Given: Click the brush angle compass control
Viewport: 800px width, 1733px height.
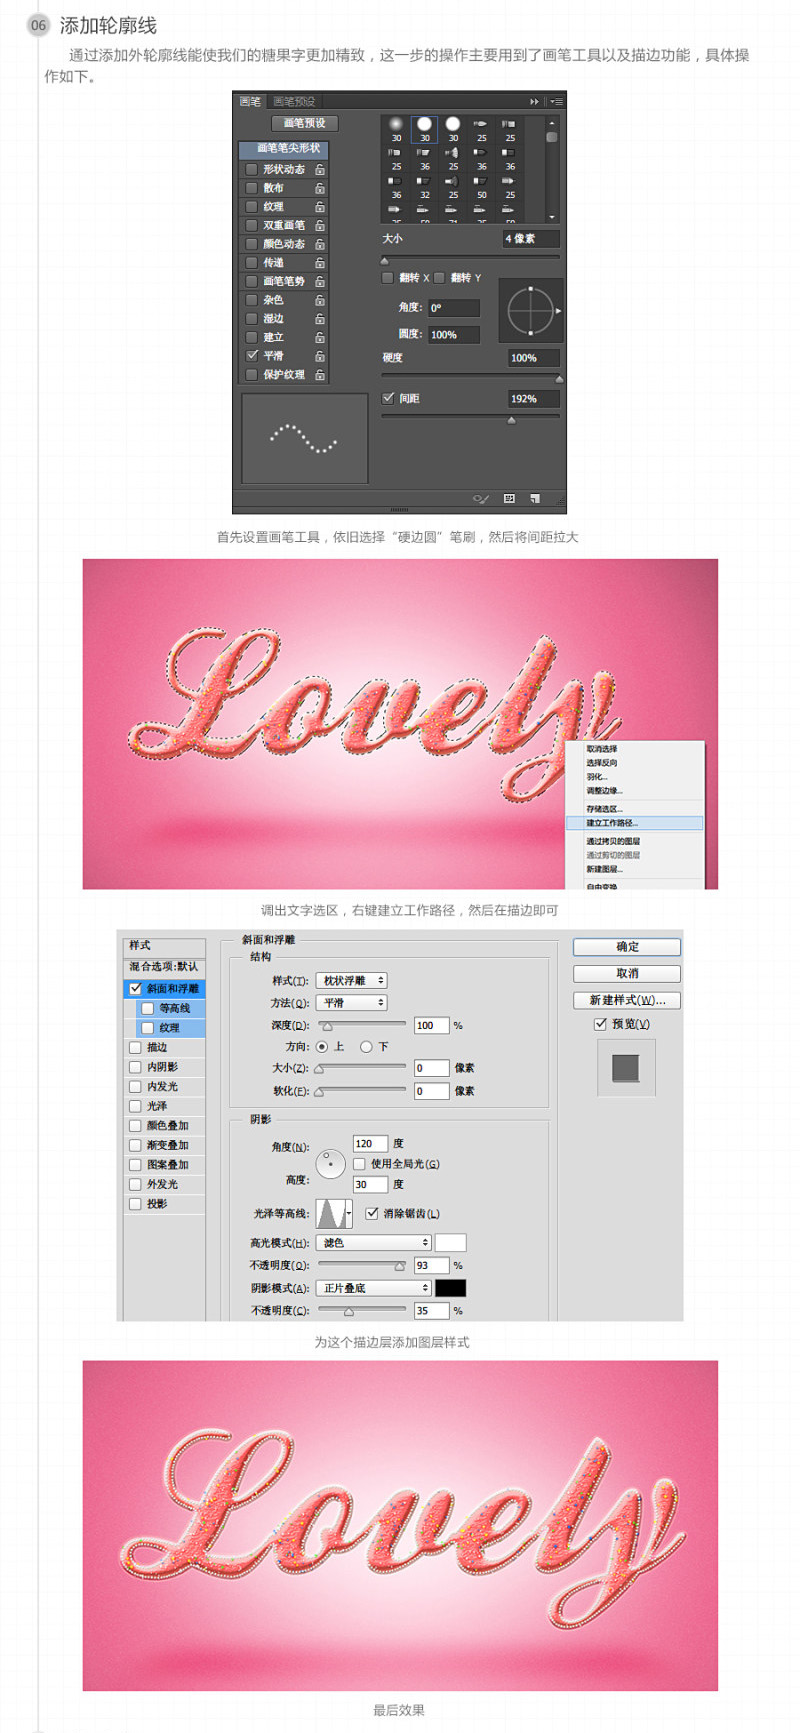Looking at the screenshot, I should click(530, 311).
